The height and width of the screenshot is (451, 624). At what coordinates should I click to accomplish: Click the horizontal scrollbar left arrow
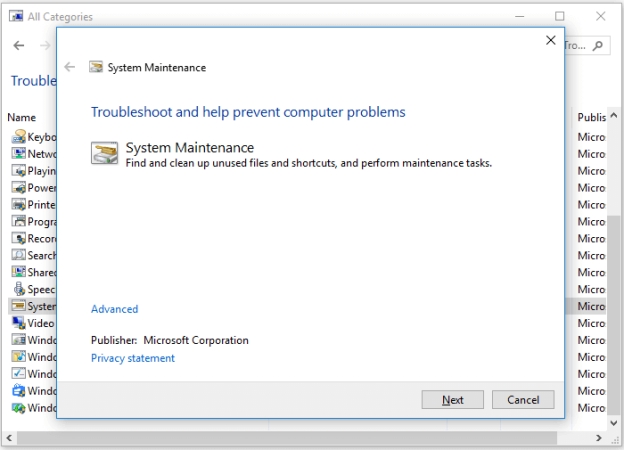[8, 438]
